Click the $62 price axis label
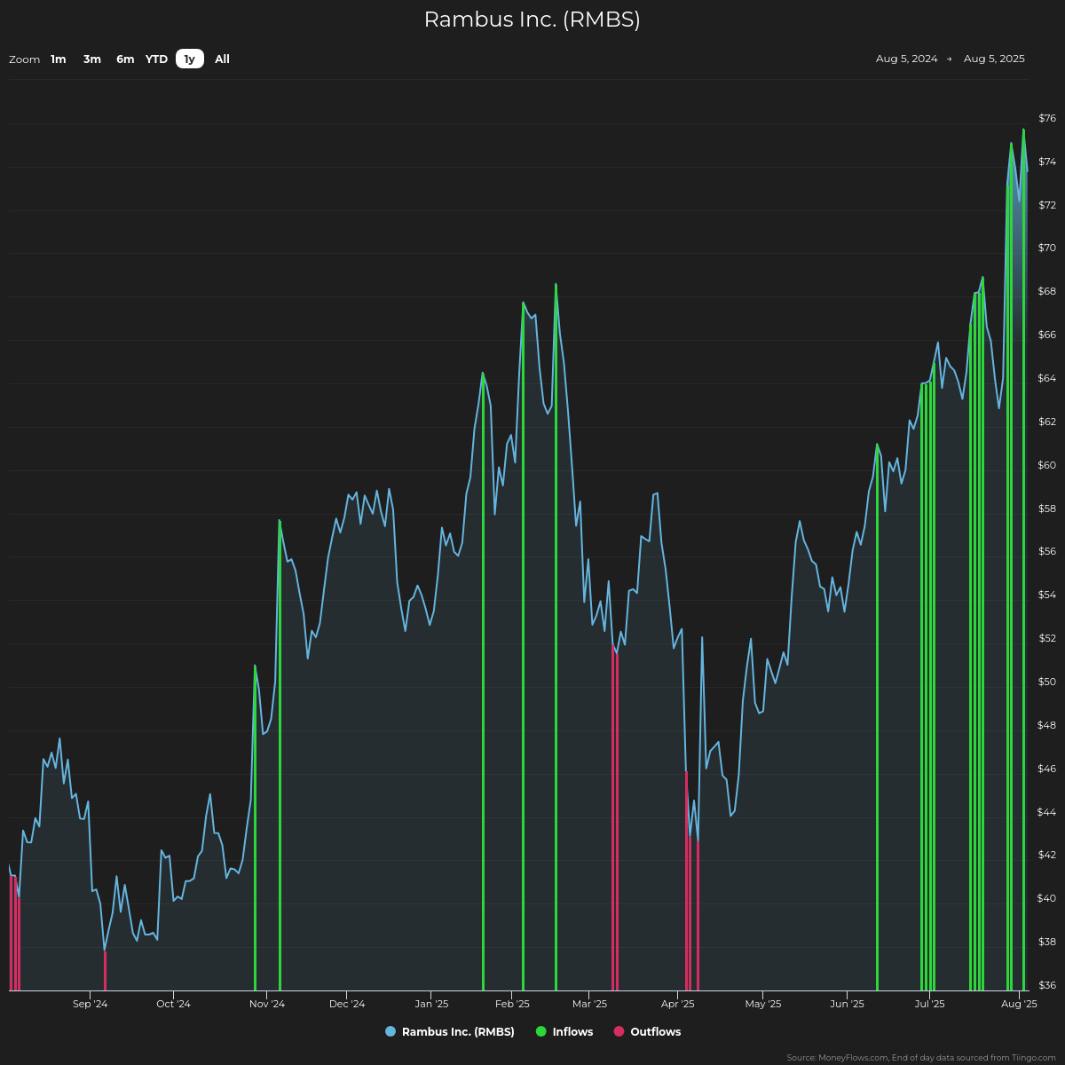Image resolution: width=1065 pixels, height=1065 pixels. (x=1047, y=422)
